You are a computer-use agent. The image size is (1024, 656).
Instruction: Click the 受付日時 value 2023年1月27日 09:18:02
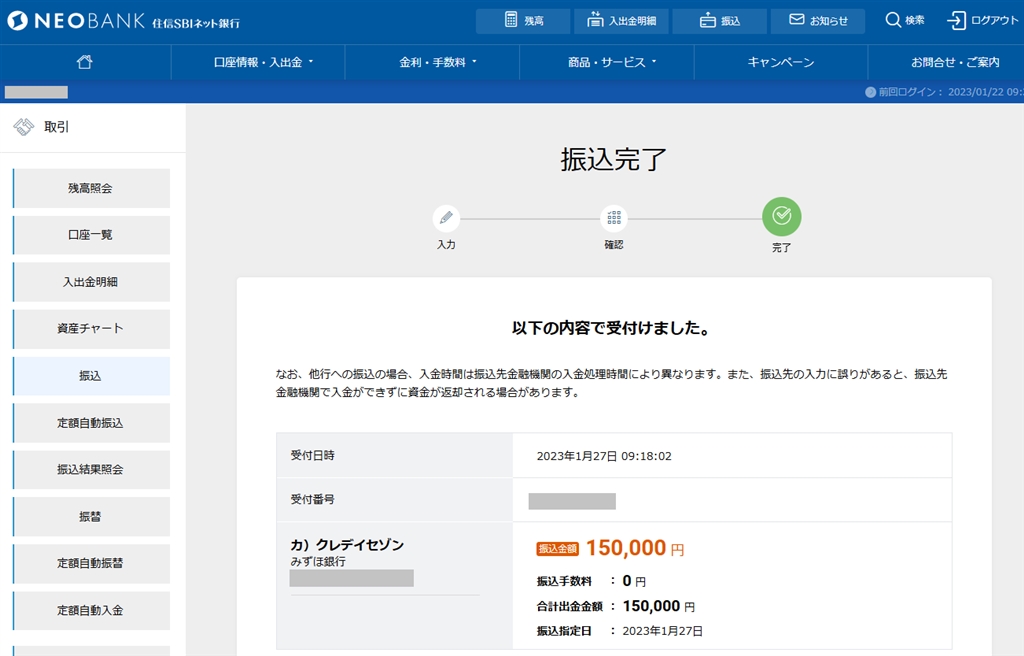604,456
